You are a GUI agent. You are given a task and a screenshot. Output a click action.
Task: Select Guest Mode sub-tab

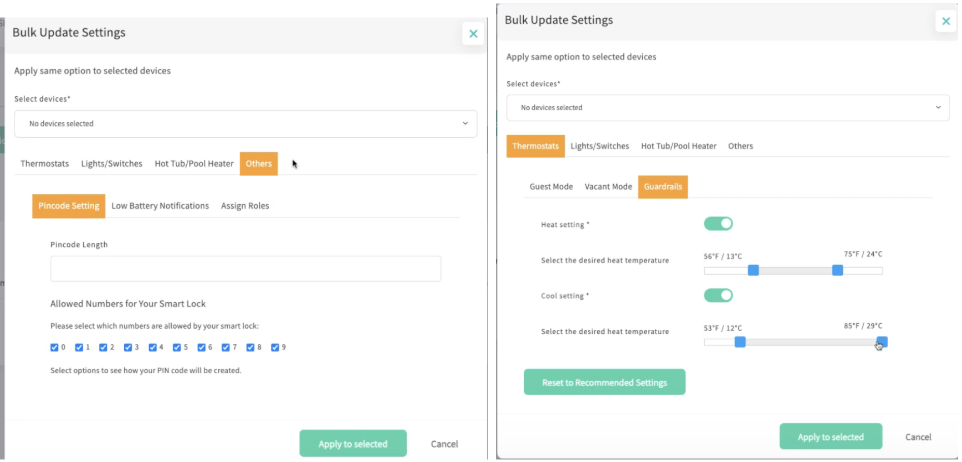click(551, 187)
